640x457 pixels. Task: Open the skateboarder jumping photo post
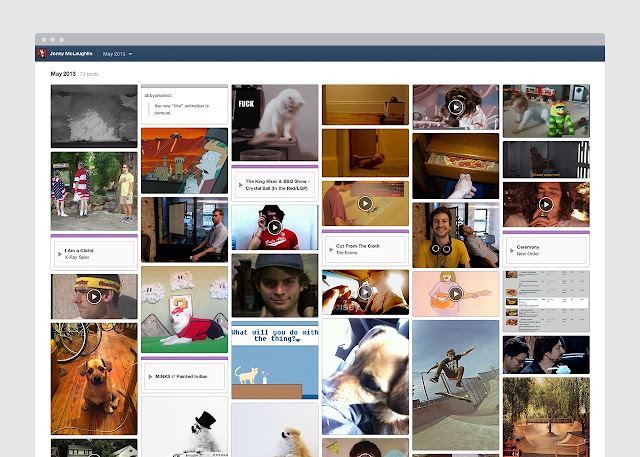coord(456,385)
